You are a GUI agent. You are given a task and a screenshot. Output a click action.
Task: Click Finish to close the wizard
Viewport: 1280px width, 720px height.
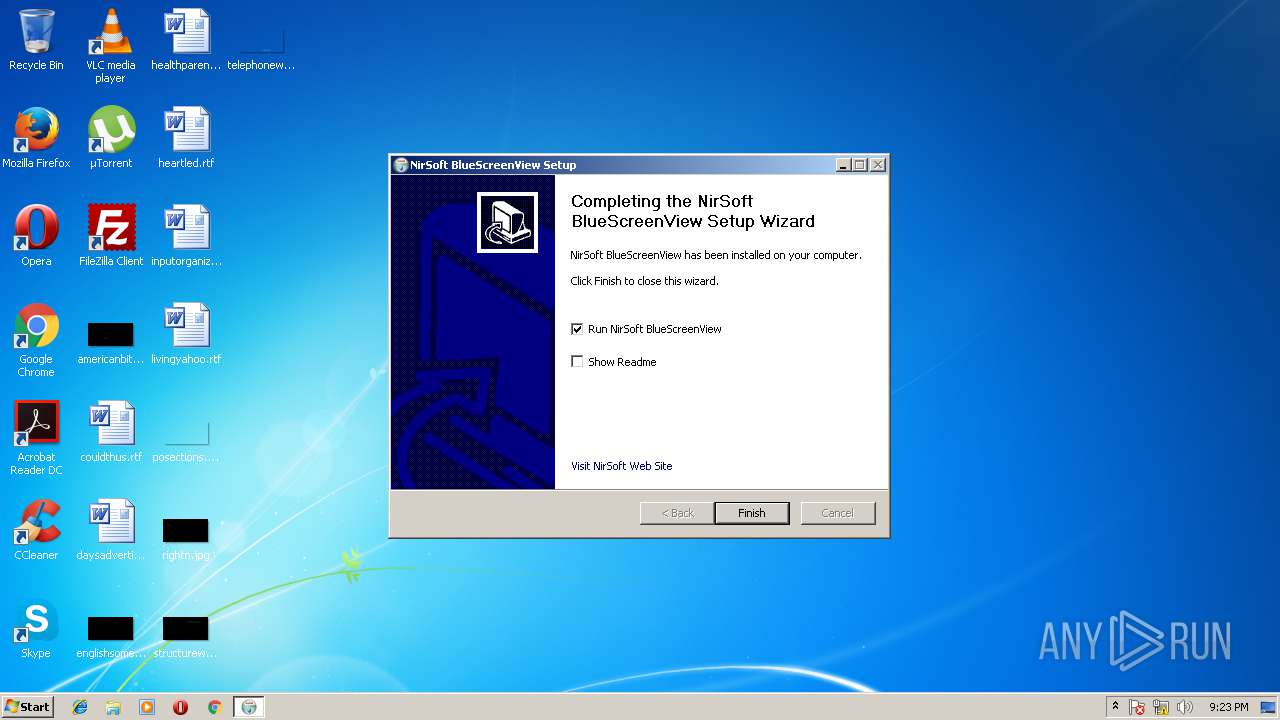752,513
